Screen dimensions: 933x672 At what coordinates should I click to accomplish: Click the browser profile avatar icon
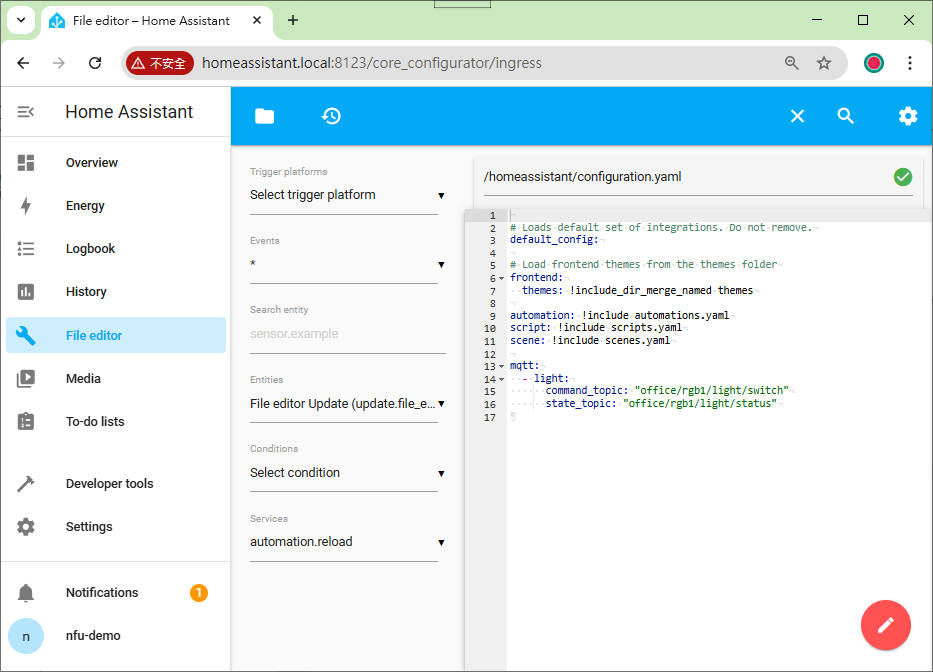tap(873, 63)
